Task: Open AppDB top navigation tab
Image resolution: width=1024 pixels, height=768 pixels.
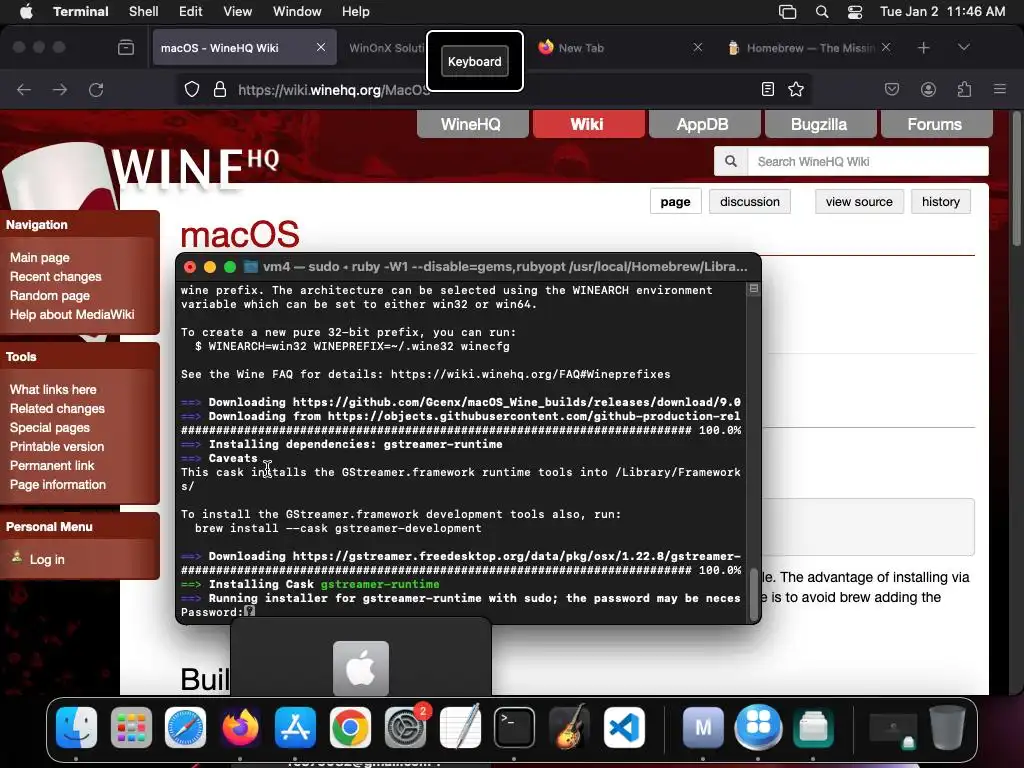Action: pos(703,124)
